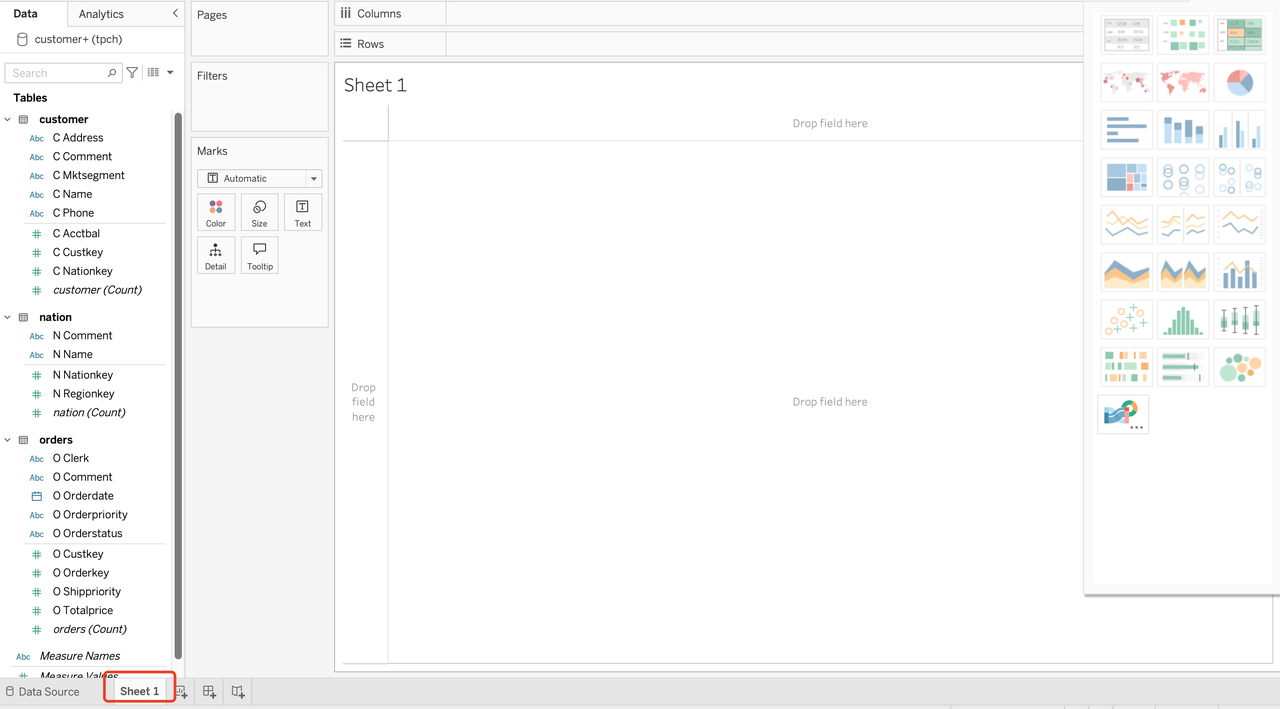Choose the treemap chart in Show Me
This screenshot has width=1280, height=709.
(x=1126, y=176)
